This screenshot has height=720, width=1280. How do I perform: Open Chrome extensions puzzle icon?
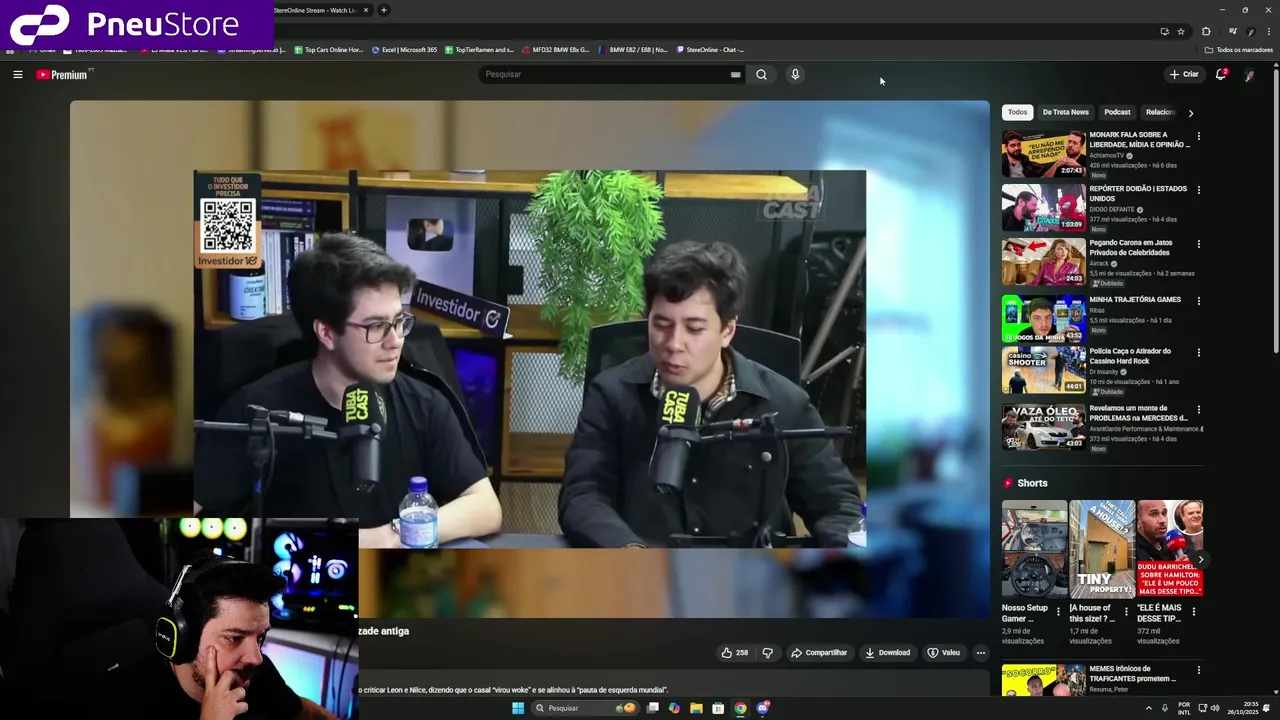click(x=1206, y=31)
